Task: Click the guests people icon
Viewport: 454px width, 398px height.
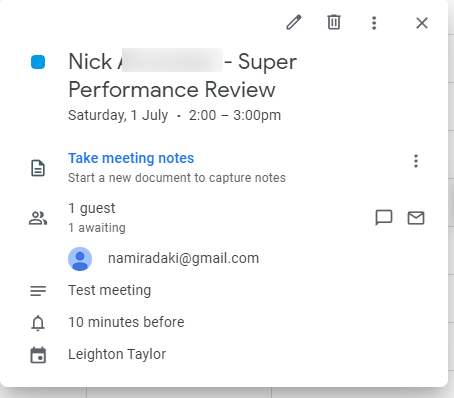Action: point(38,218)
